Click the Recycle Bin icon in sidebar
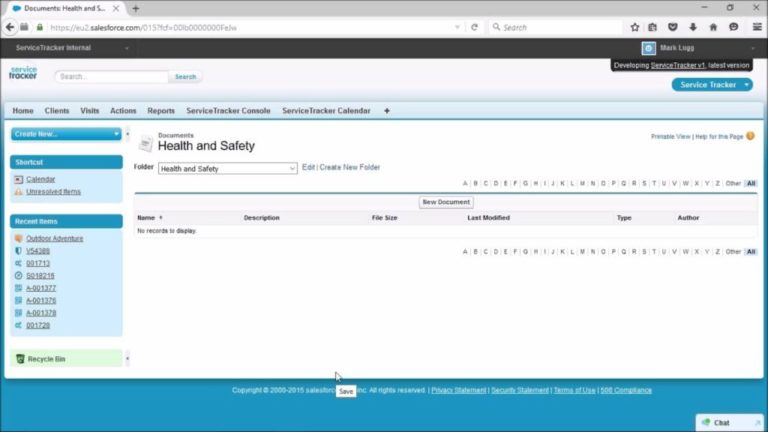 [20, 358]
